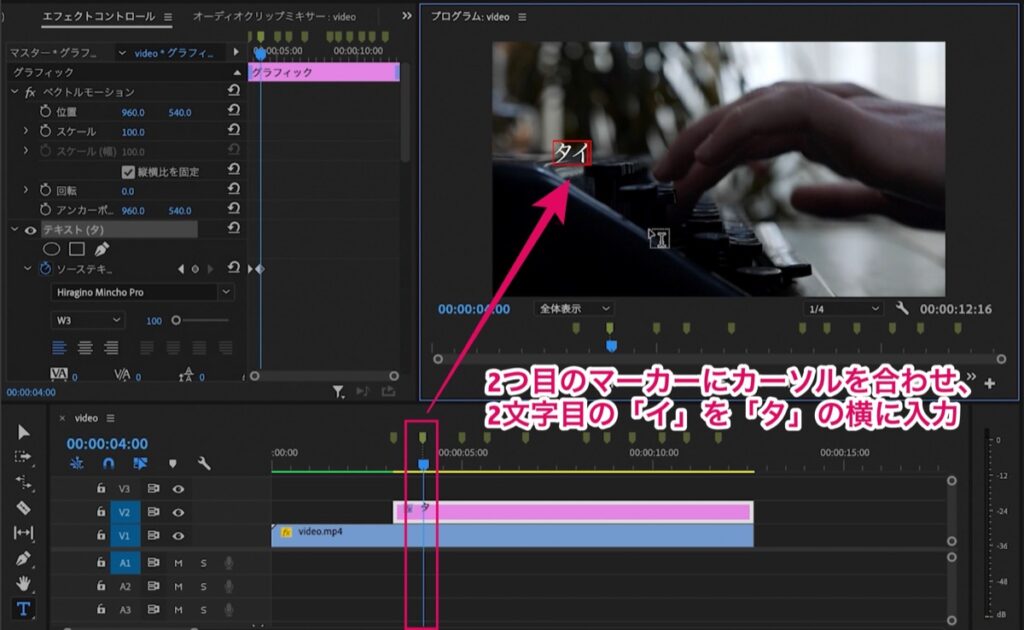The image size is (1024, 630).
Task: Switch to エフェクトコントロール tab
Action: (x=99, y=16)
